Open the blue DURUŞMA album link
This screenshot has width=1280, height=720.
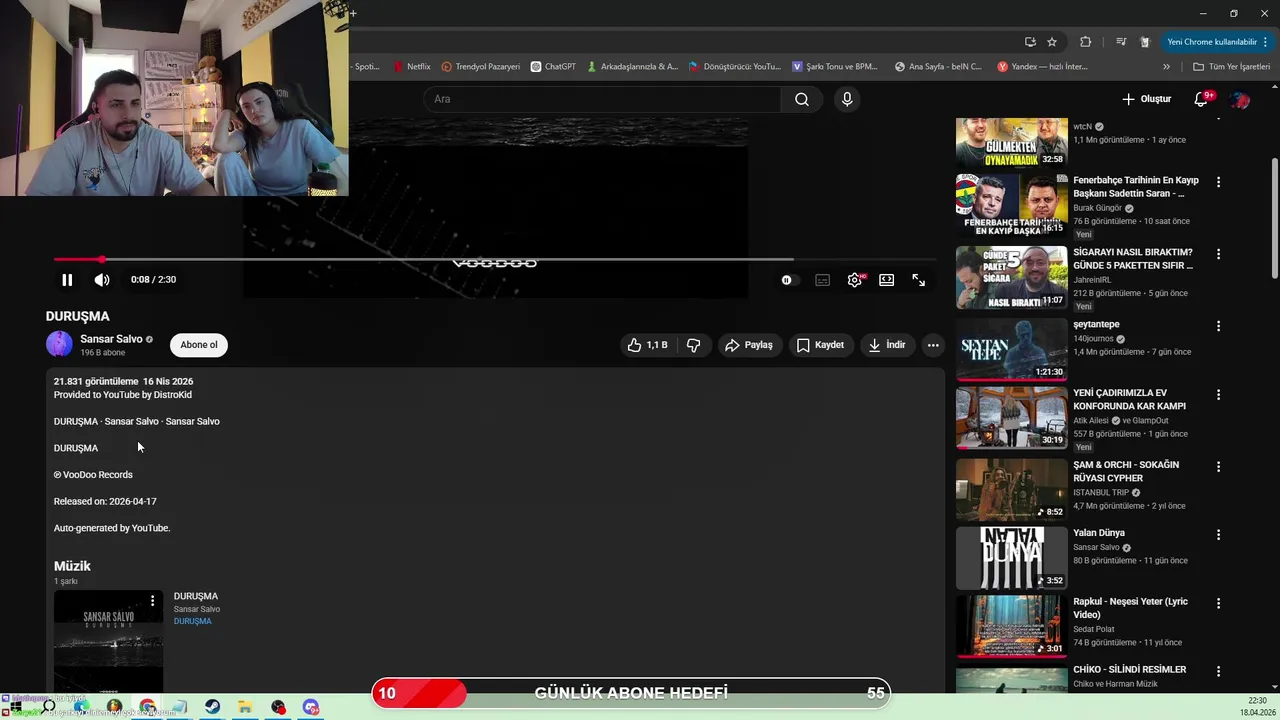pyautogui.click(x=192, y=621)
